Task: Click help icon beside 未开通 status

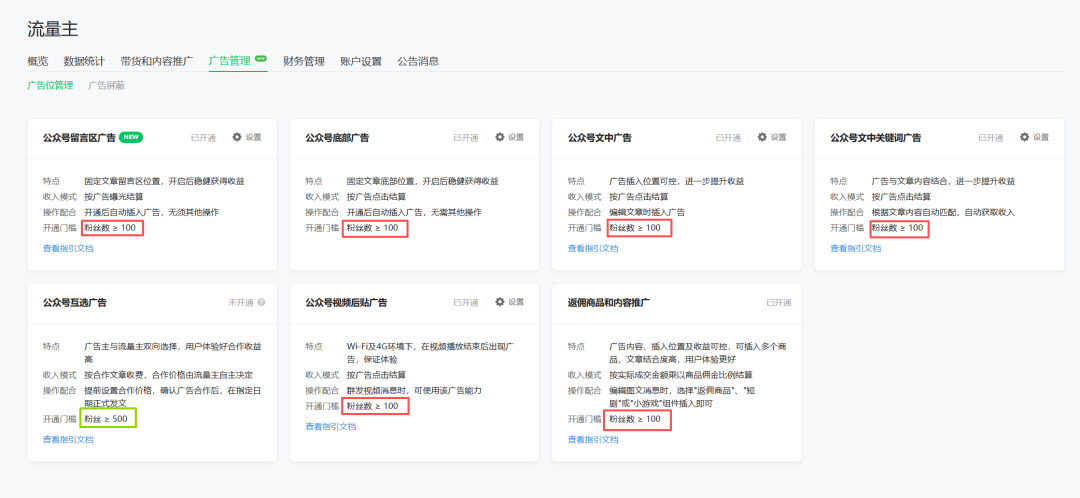Action: (261, 302)
